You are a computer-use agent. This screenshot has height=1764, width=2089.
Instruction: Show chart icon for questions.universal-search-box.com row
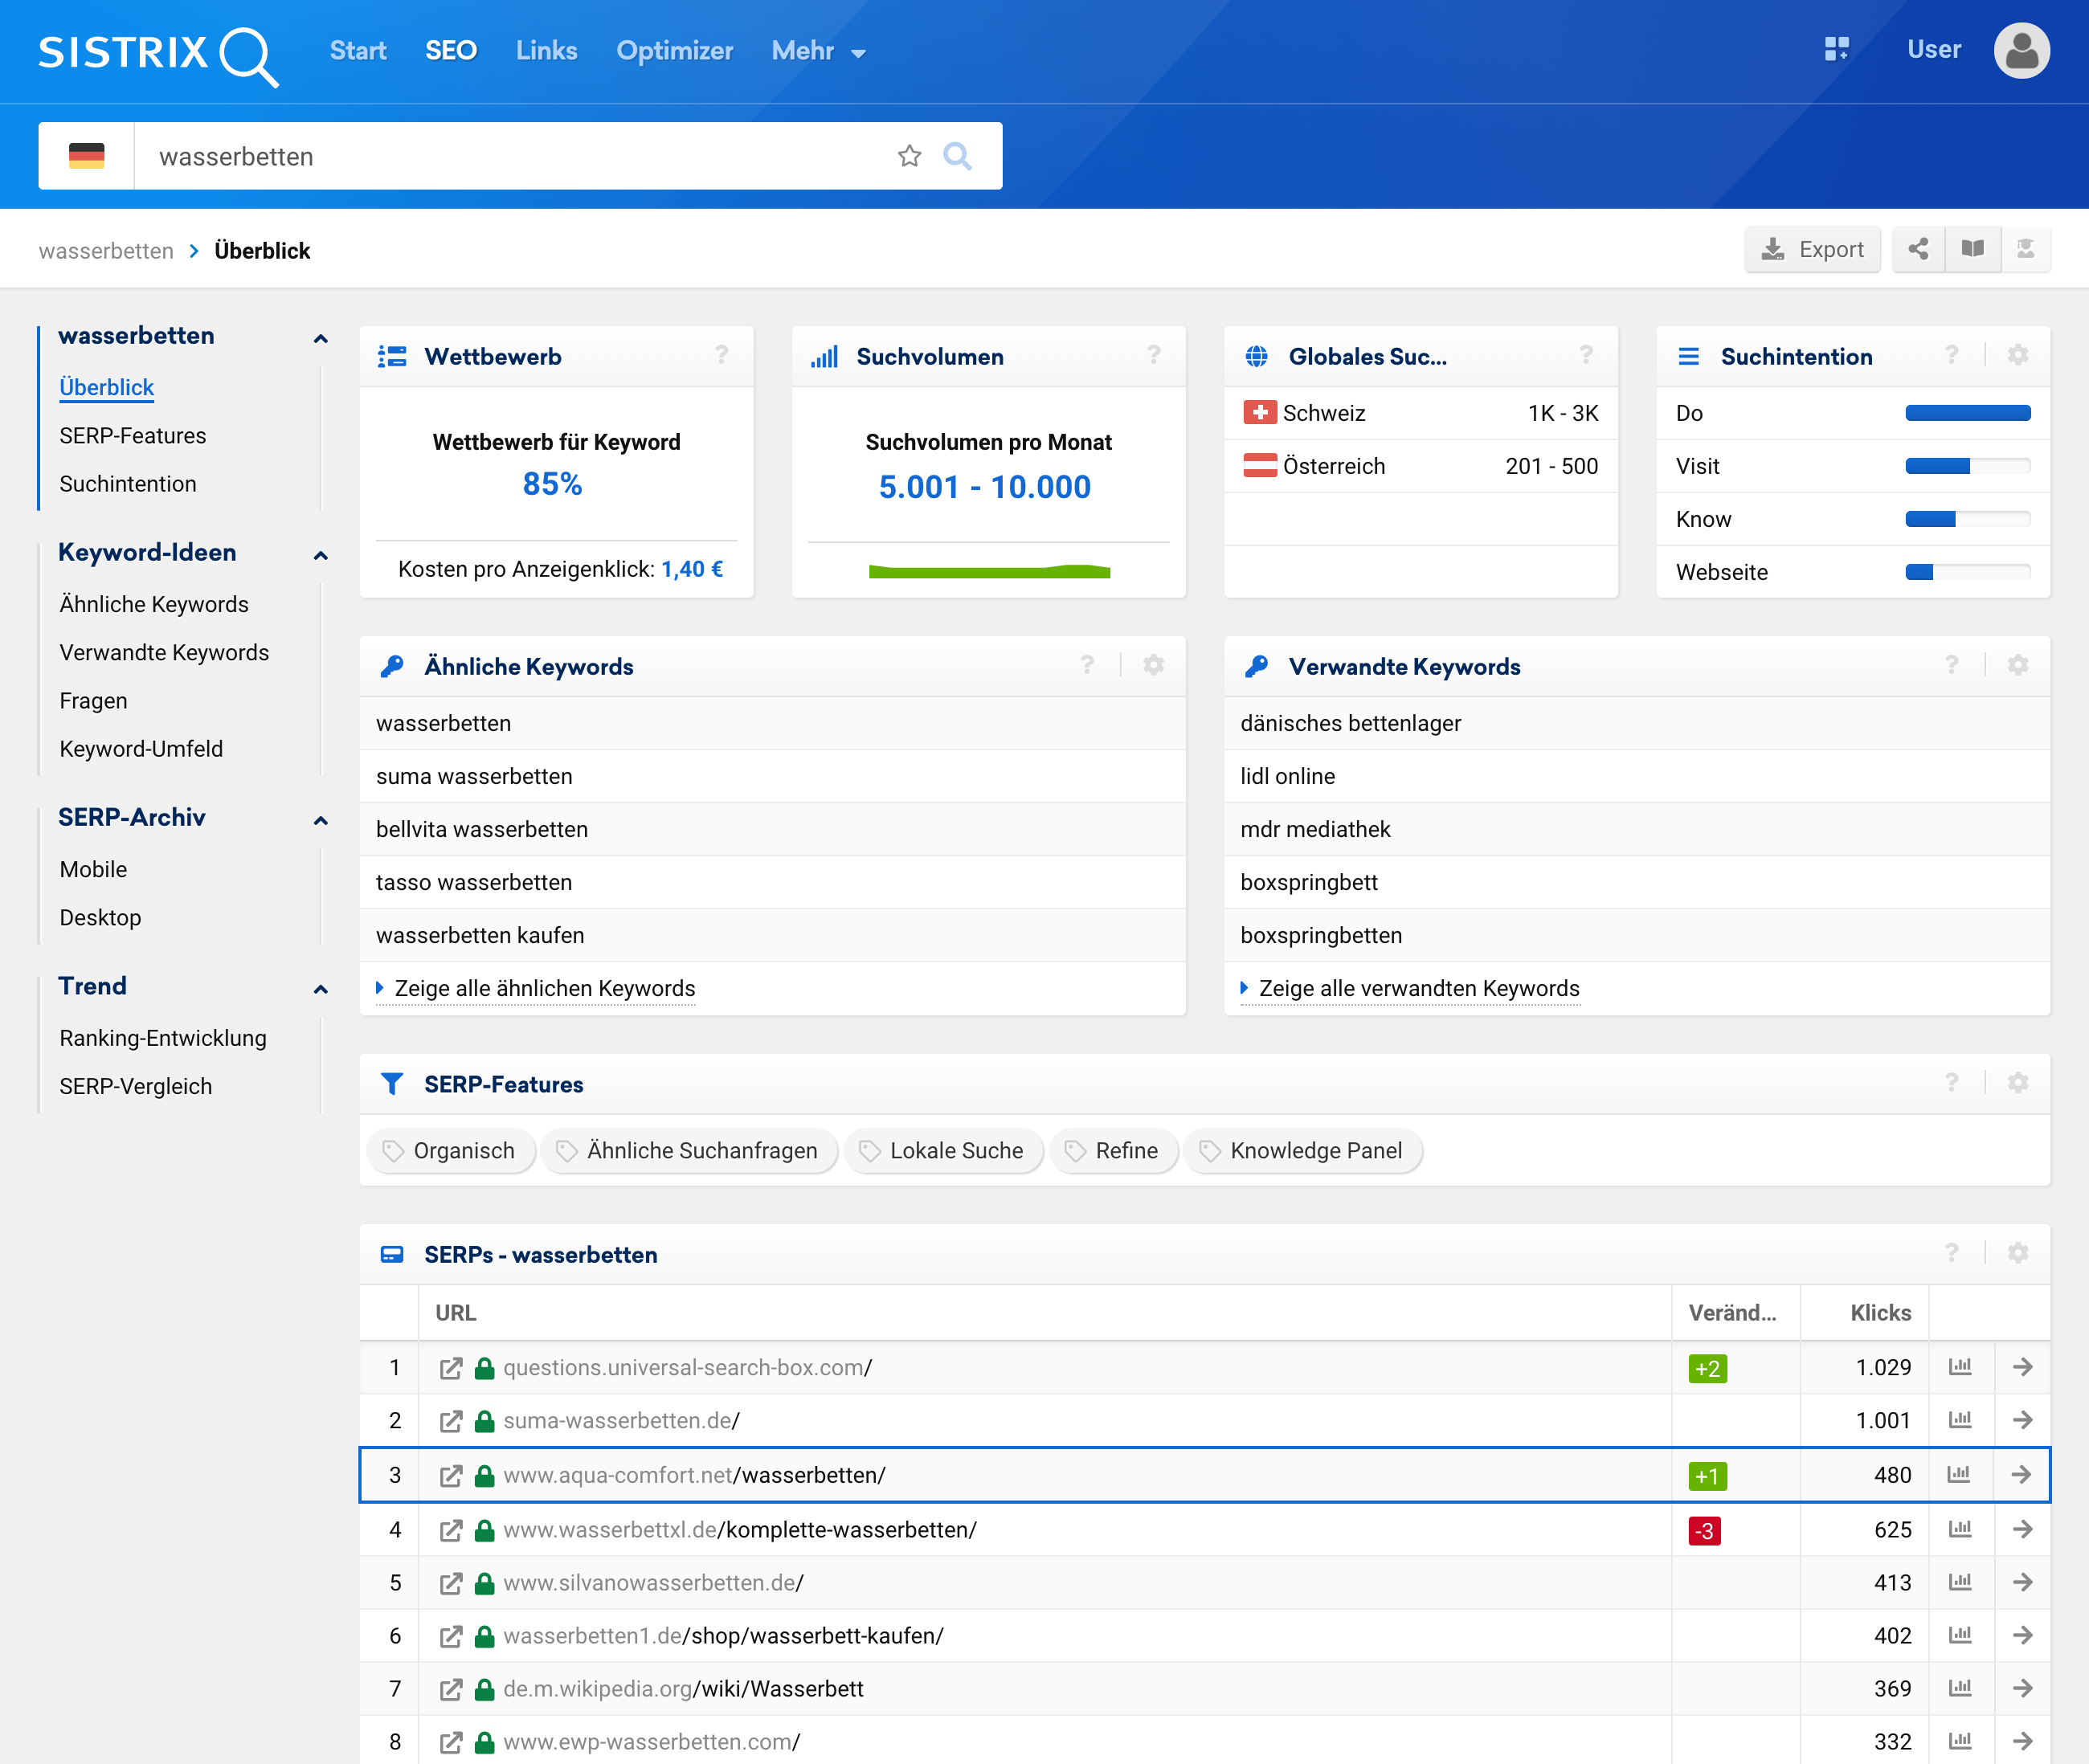click(x=1959, y=1367)
